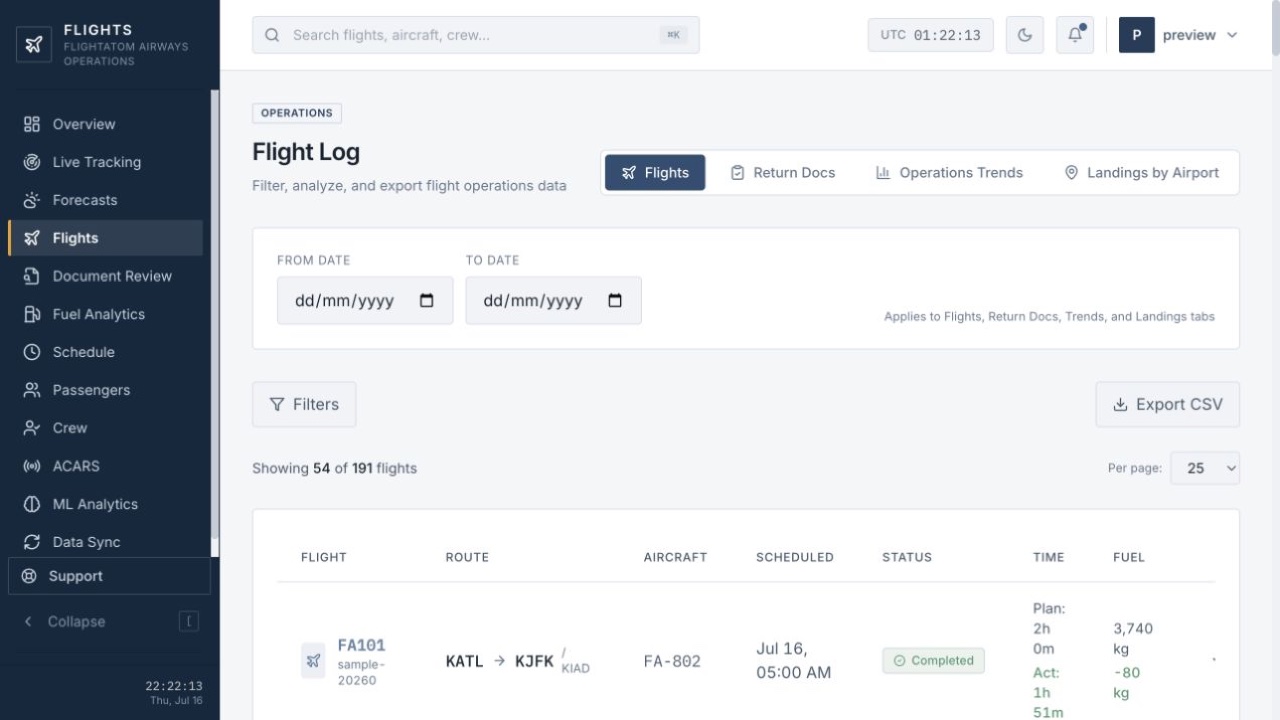Click the search magnifier icon
Screen dimensions: 1280x720
pos(272,35)
